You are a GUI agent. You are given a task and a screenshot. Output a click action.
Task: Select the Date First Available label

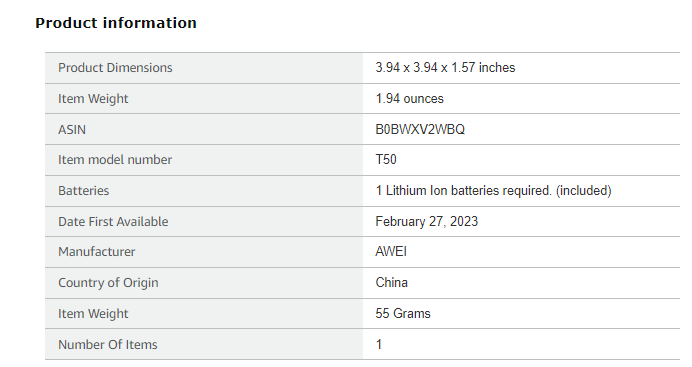pos(113,221)
